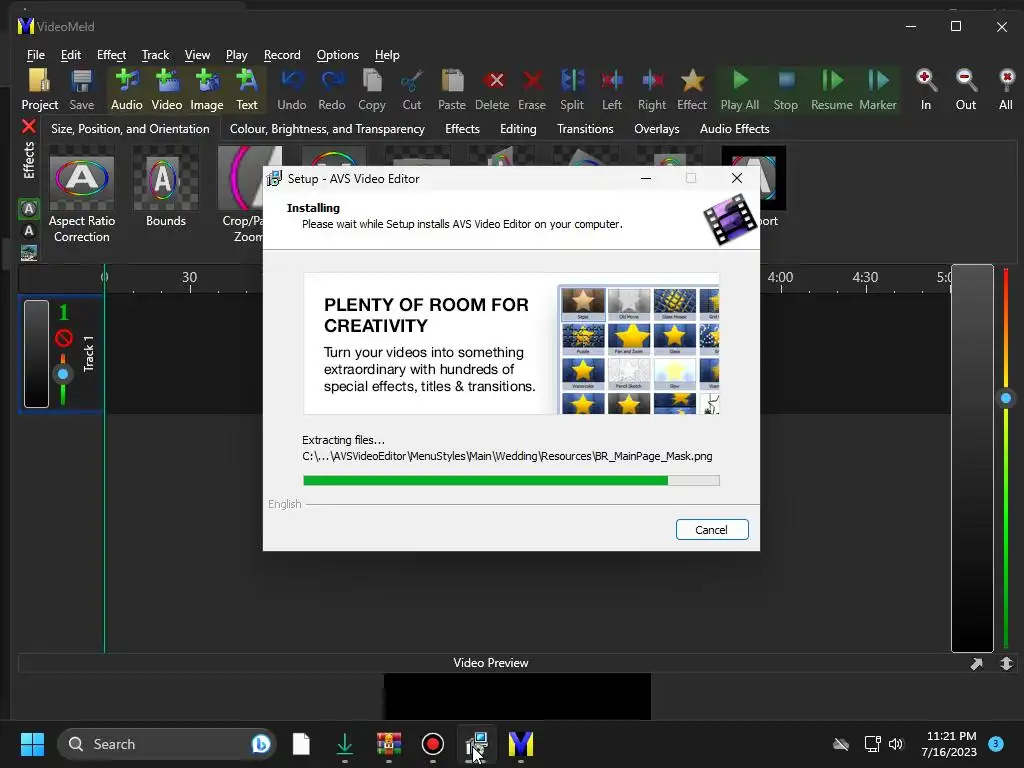Switch to the Editing tab
Screen dimensions: 1024x768
point(519,129)
